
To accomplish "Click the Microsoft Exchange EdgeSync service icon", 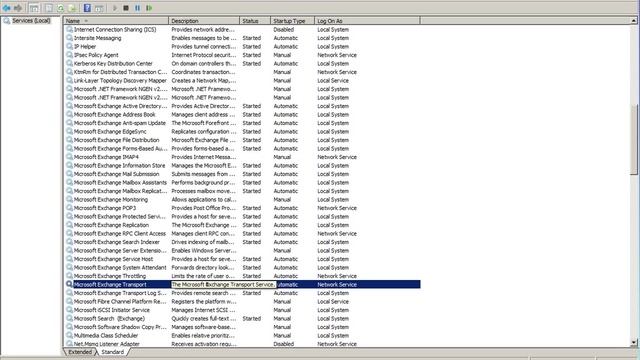I will pyautogui.click(x=69, y=131).
